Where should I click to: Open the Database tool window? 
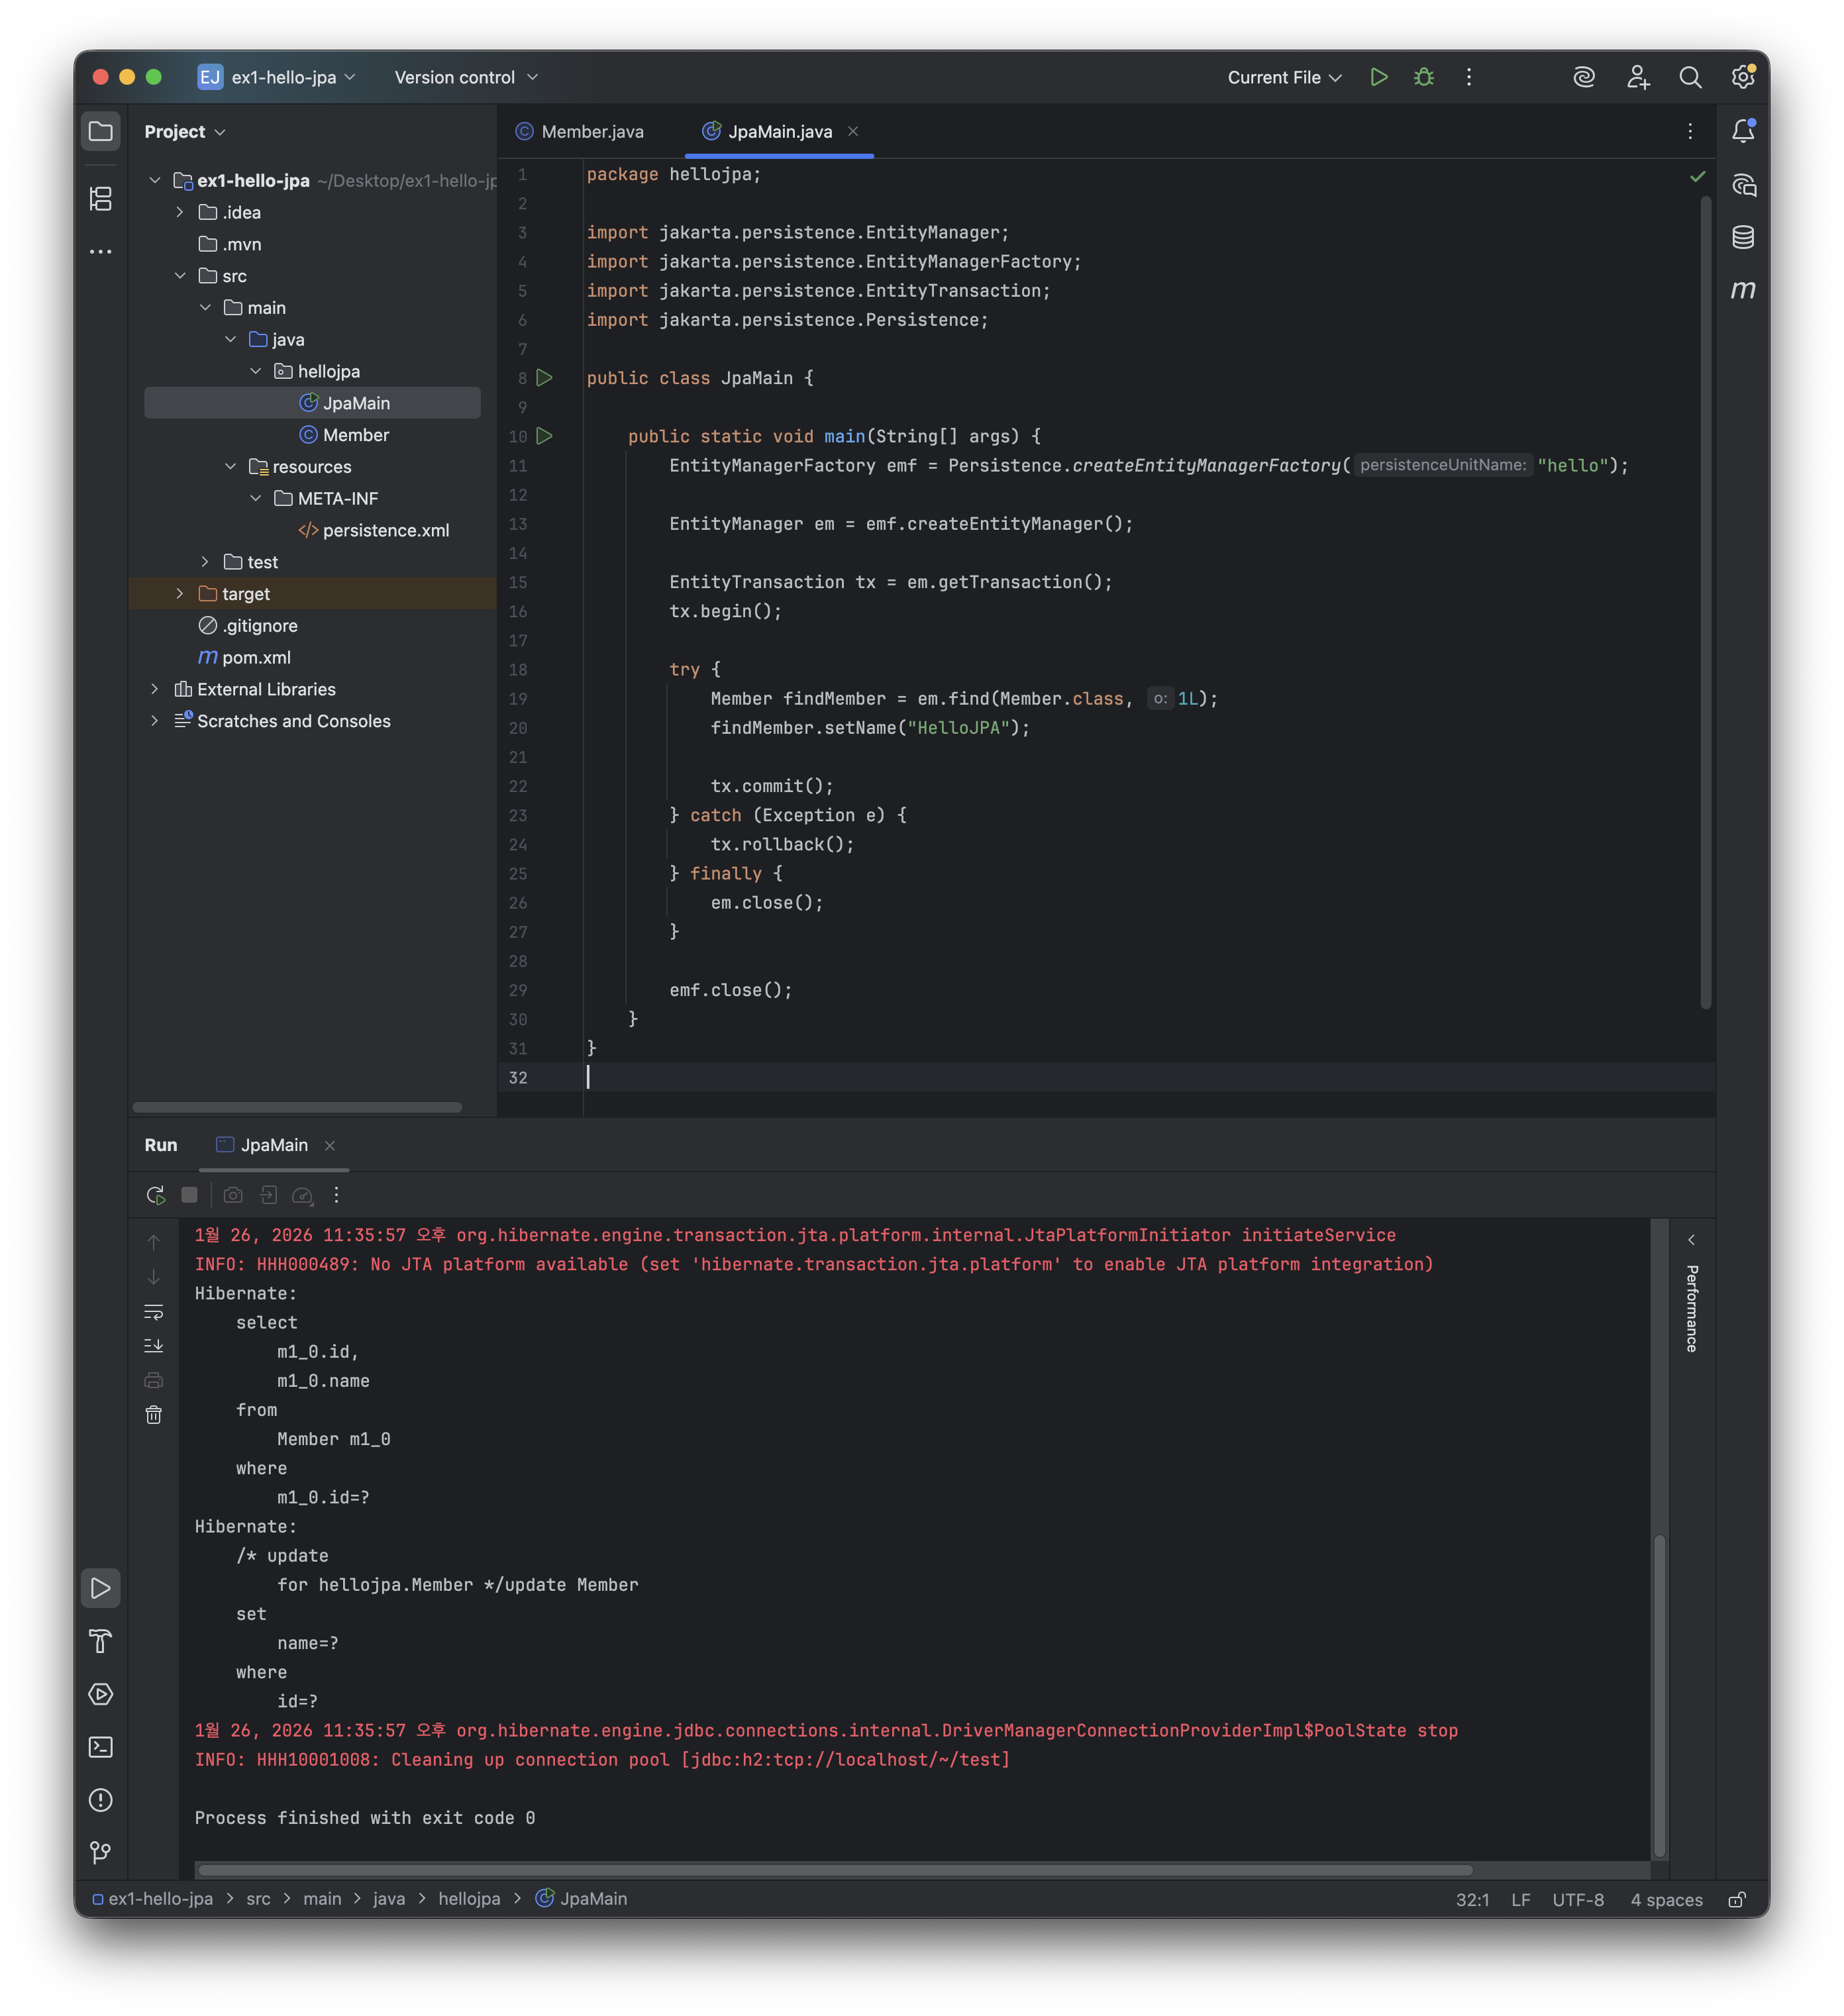pyautogui.click(x=1743, y=237)
